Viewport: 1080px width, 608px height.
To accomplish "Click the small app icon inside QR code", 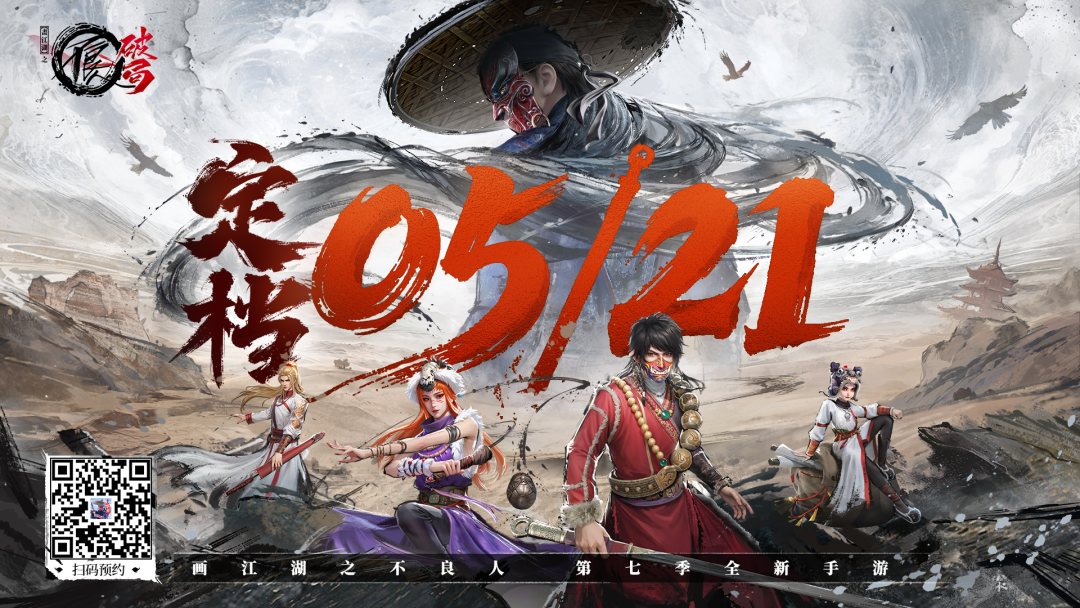I will coord(101,509).
